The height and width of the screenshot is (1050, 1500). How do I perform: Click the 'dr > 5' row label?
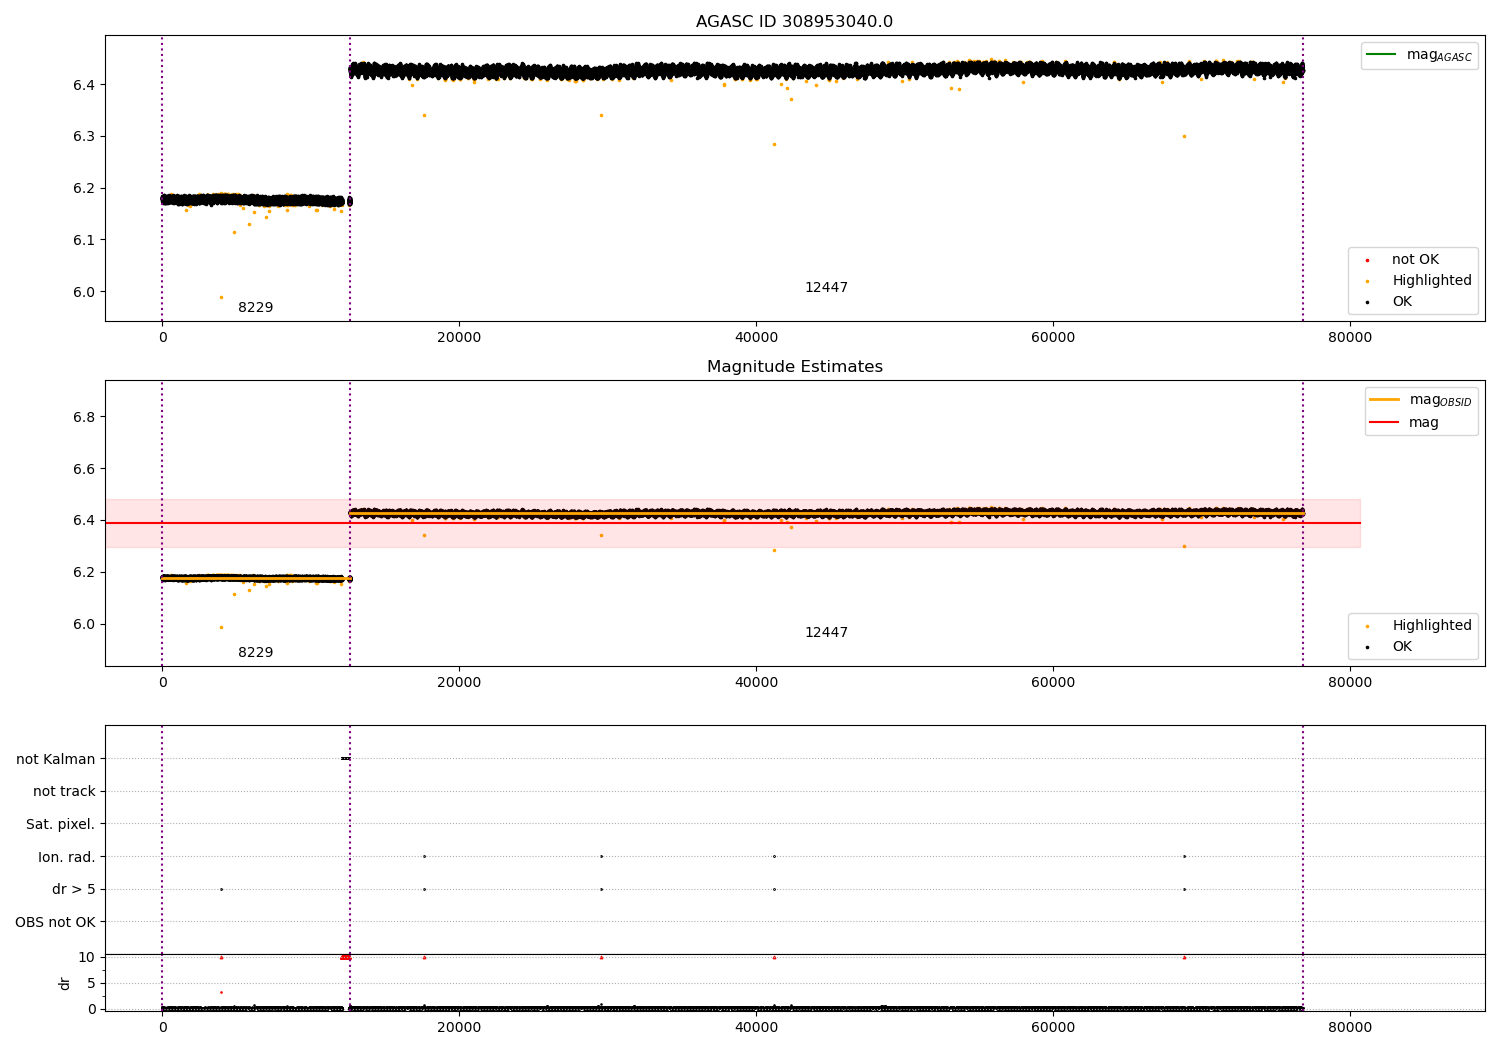[73, 889]
